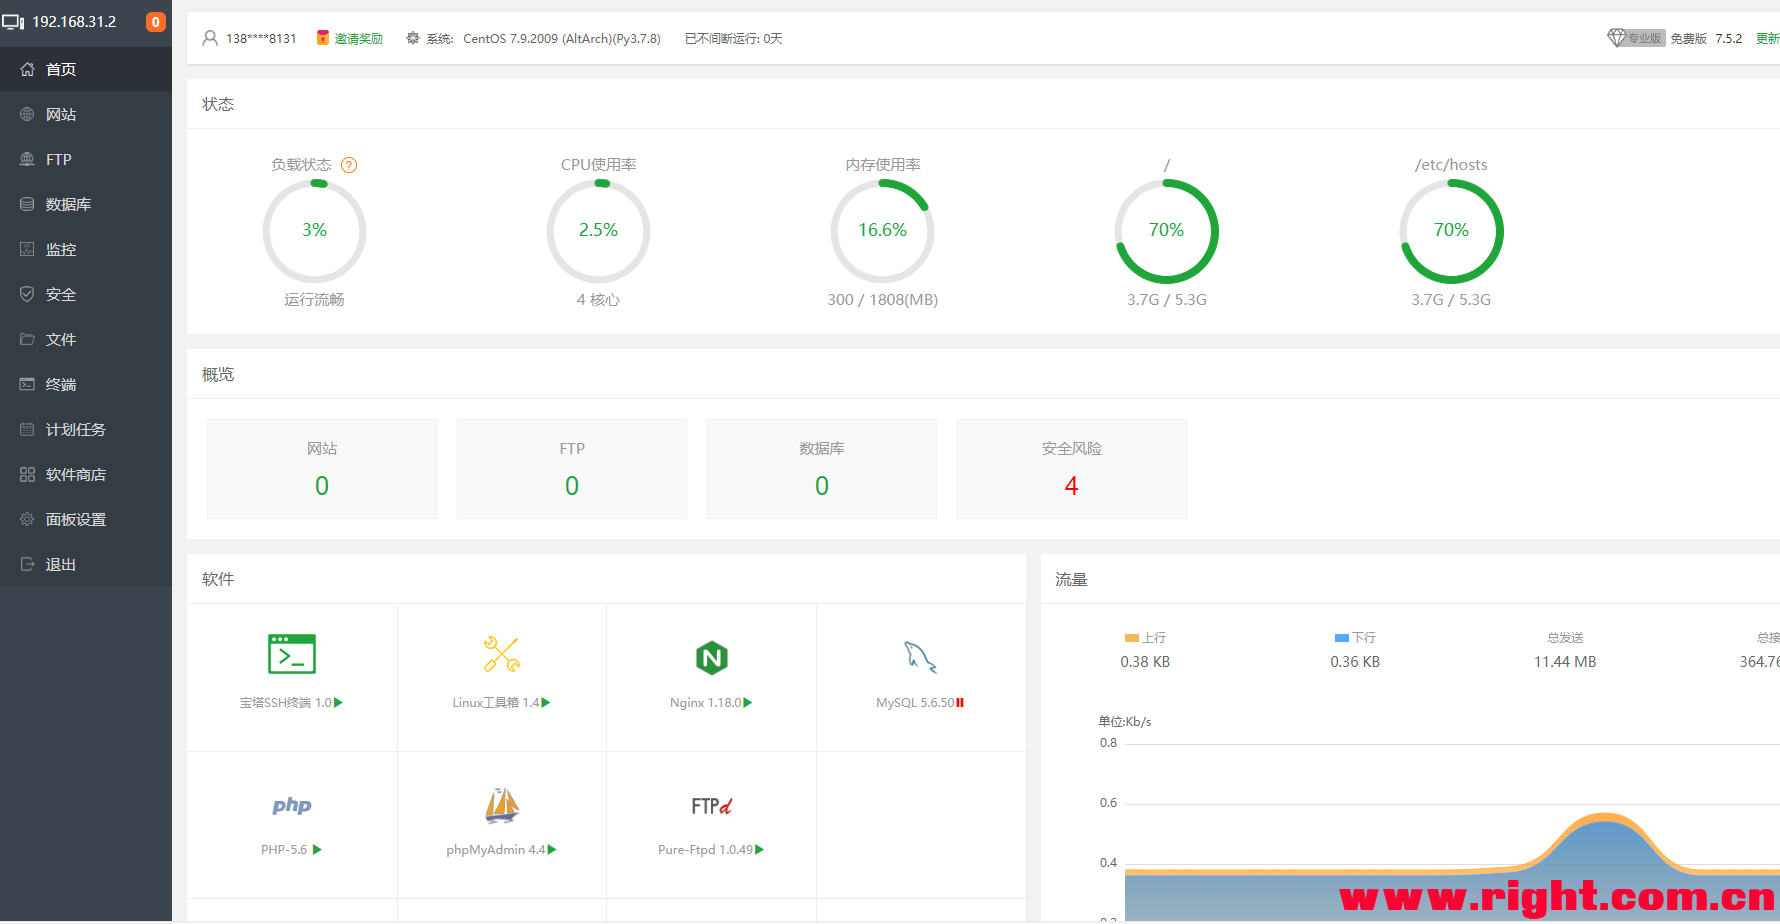
Task: Open the PHP logo icon
Action: (292, 806)
